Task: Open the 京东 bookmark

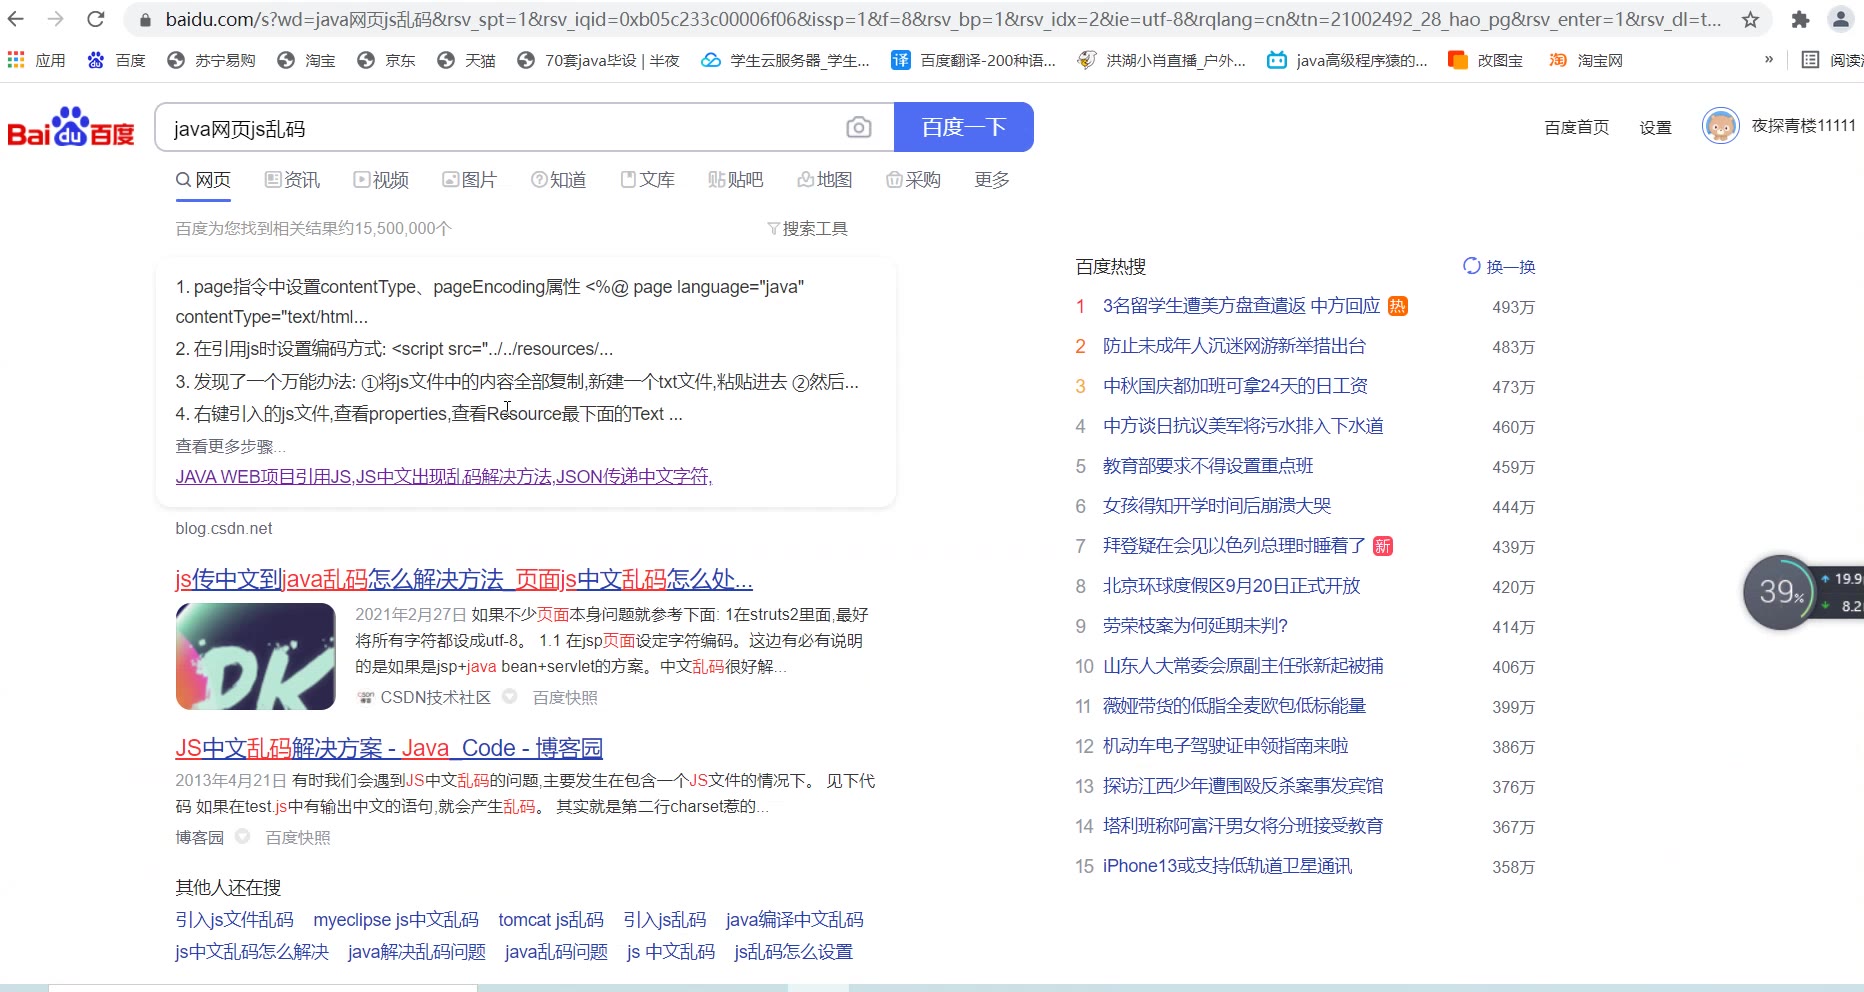Action: 386,60
